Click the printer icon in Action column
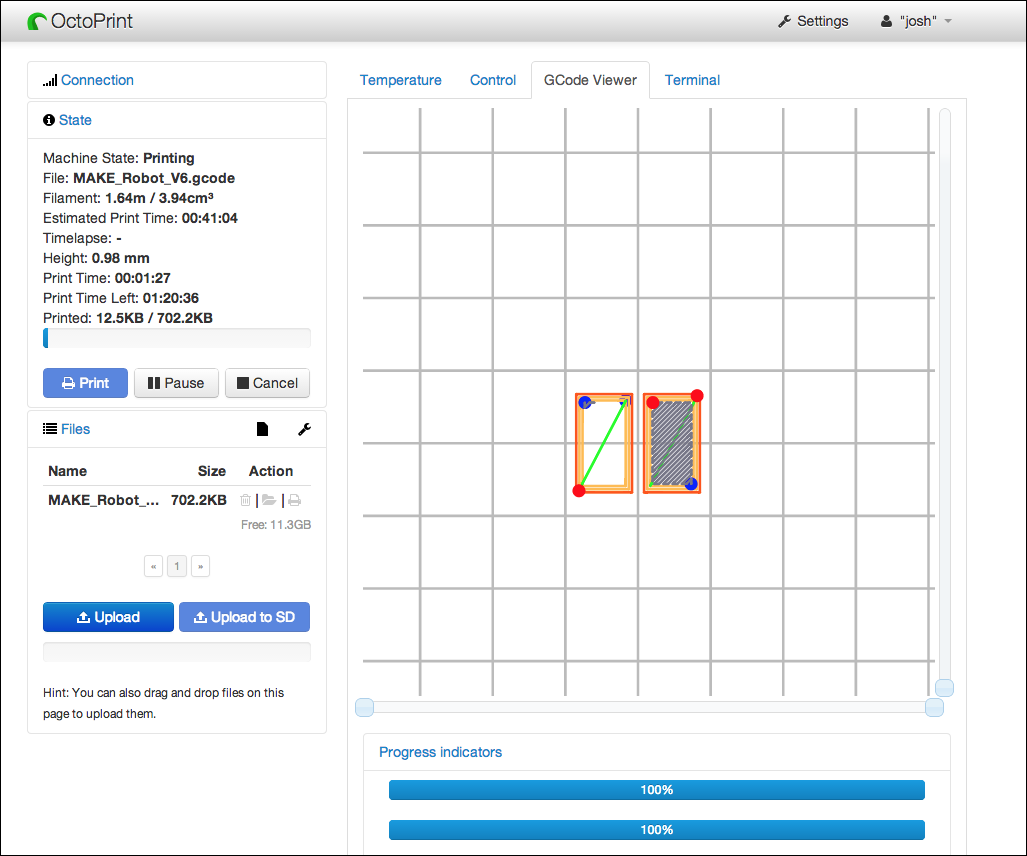 [295, 500]
